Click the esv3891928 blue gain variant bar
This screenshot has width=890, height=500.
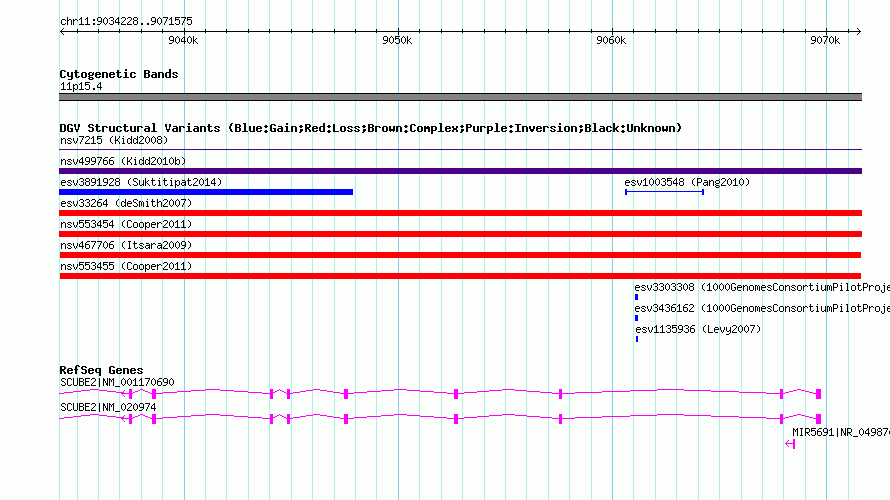[206, 192]
